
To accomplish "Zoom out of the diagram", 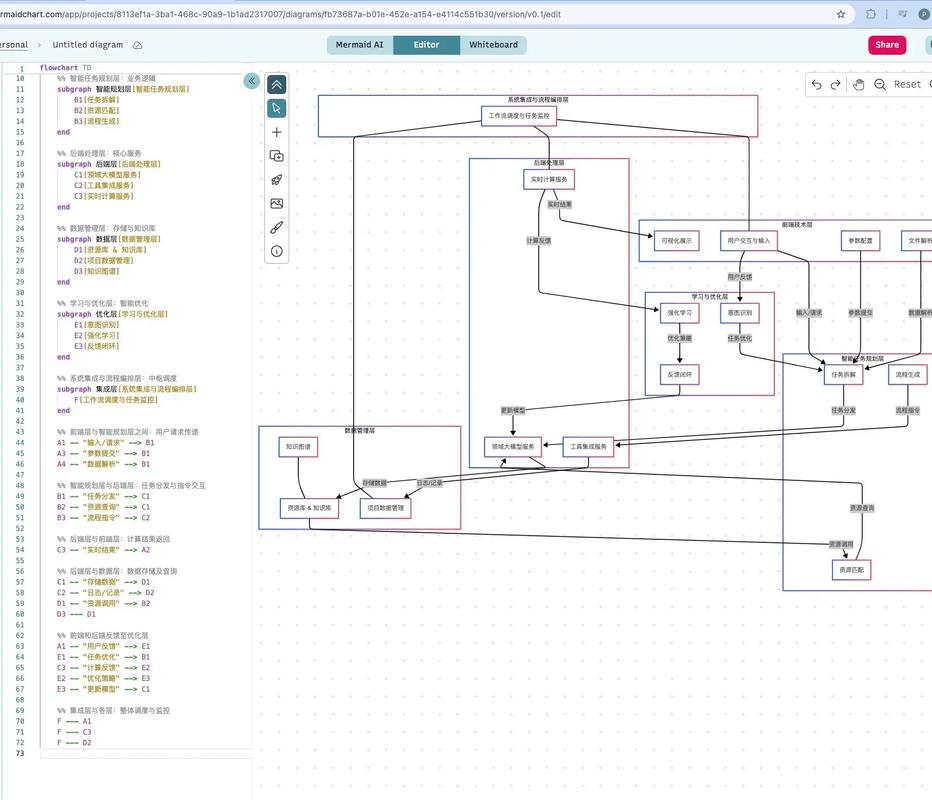I will coord(880,85).
